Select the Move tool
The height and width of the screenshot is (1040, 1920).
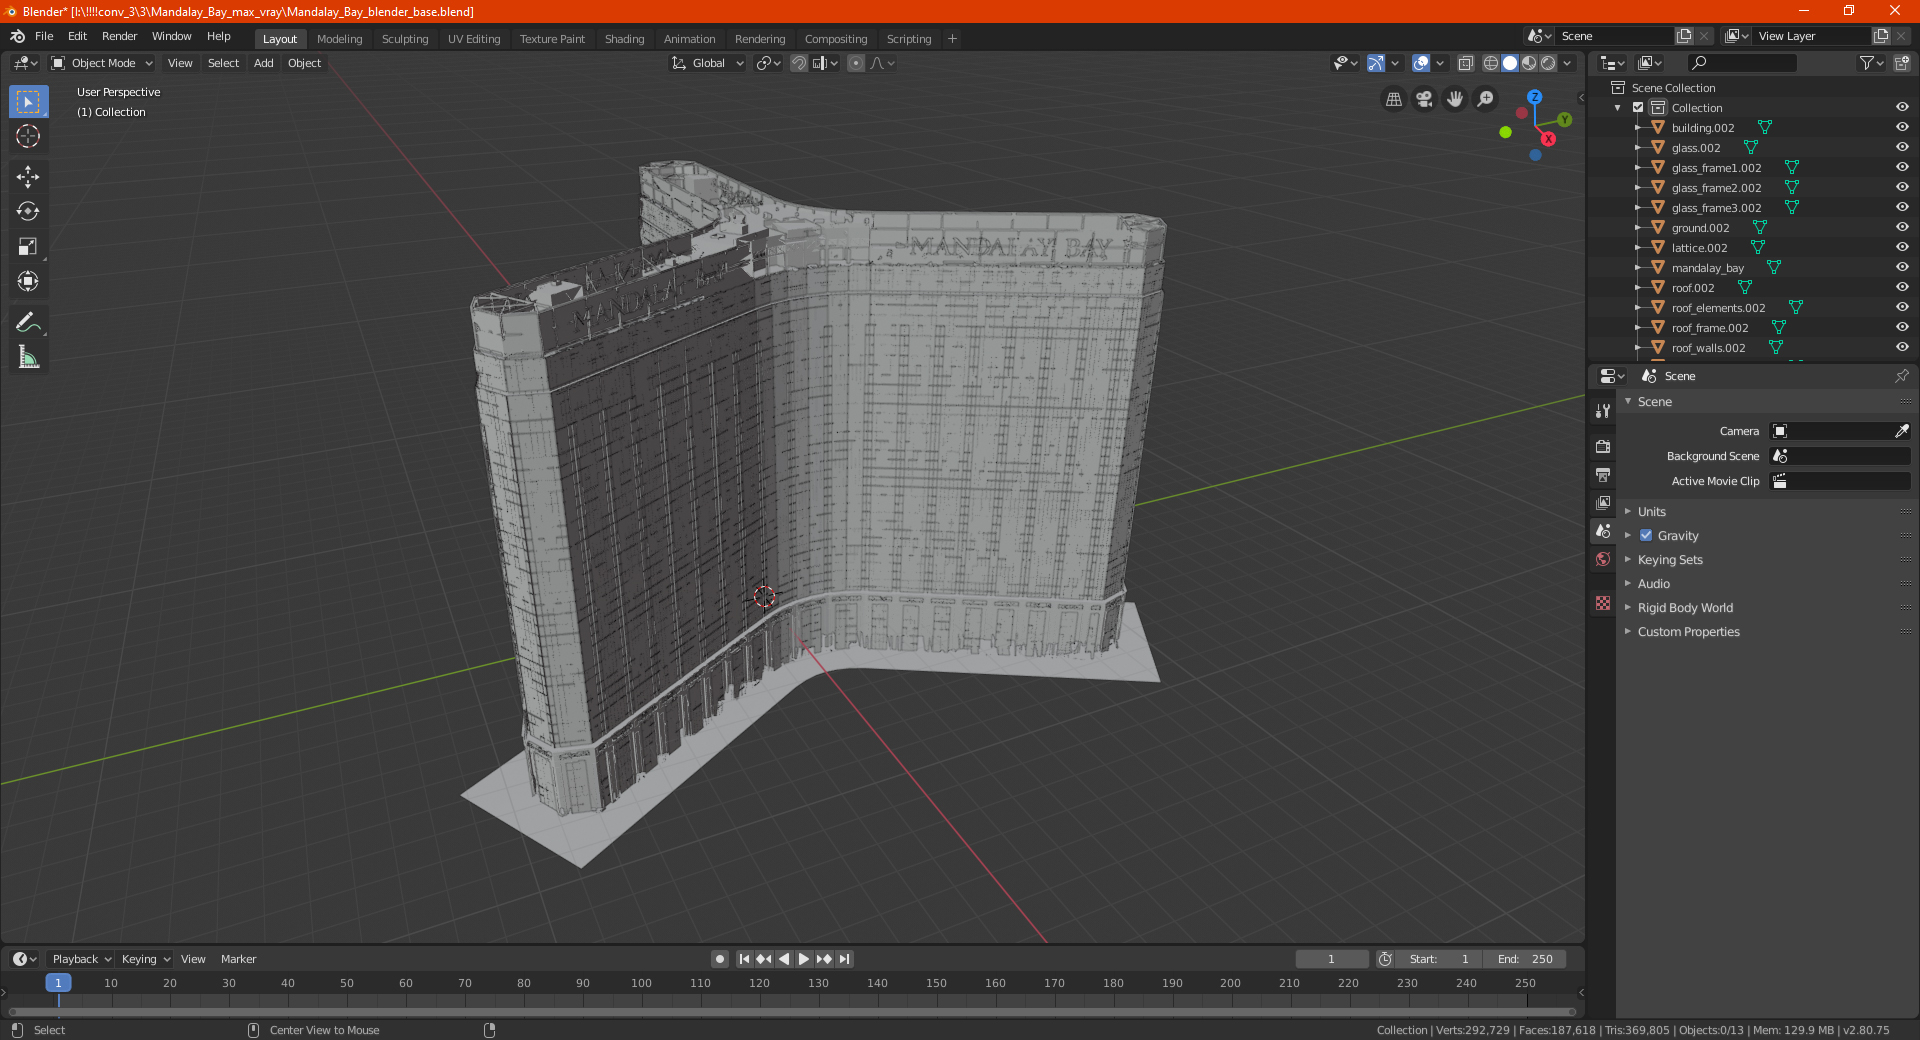pyautogui.click(x=28, y=177)
